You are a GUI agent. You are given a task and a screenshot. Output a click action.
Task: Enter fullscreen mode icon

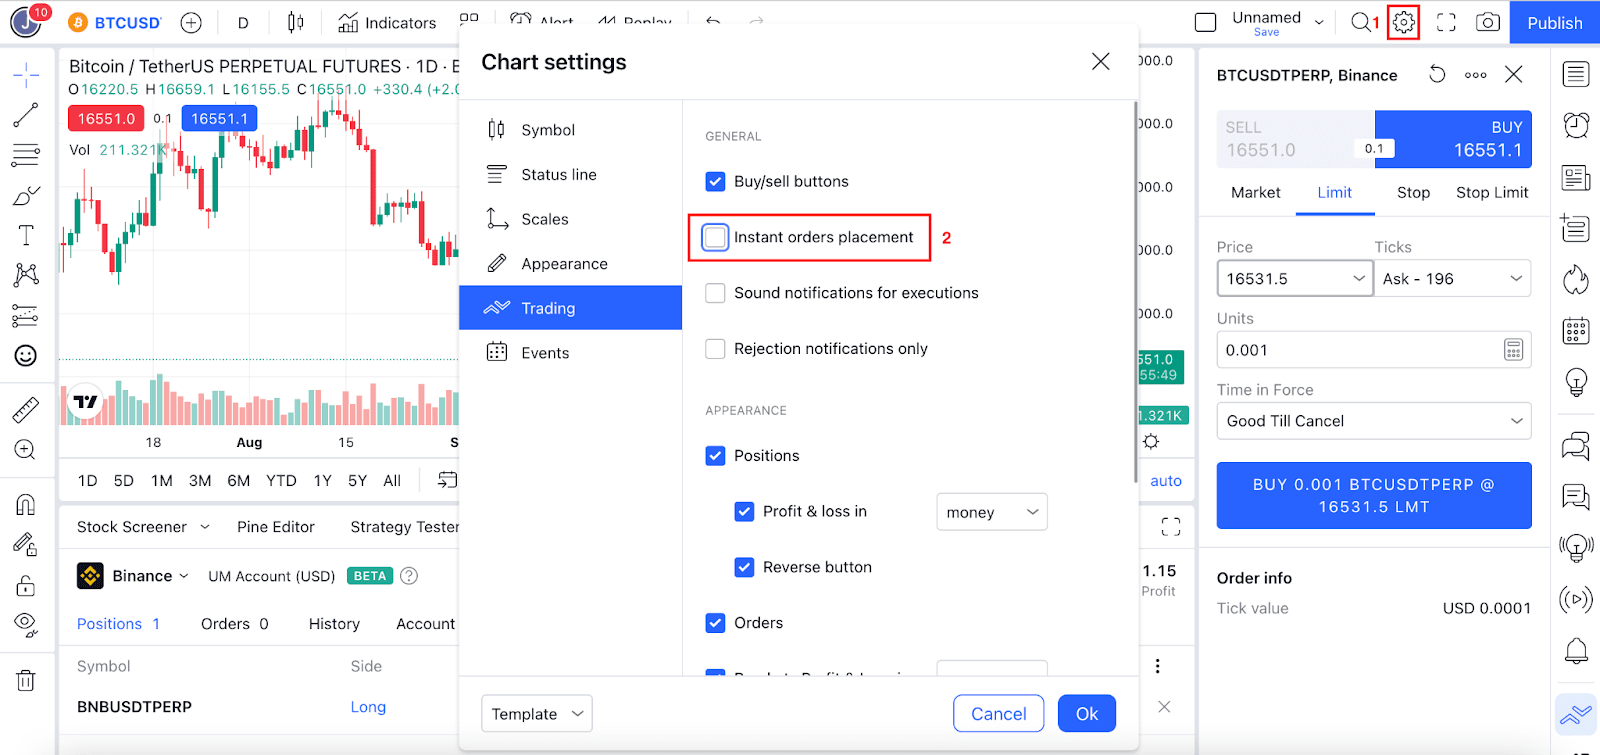1446,22
